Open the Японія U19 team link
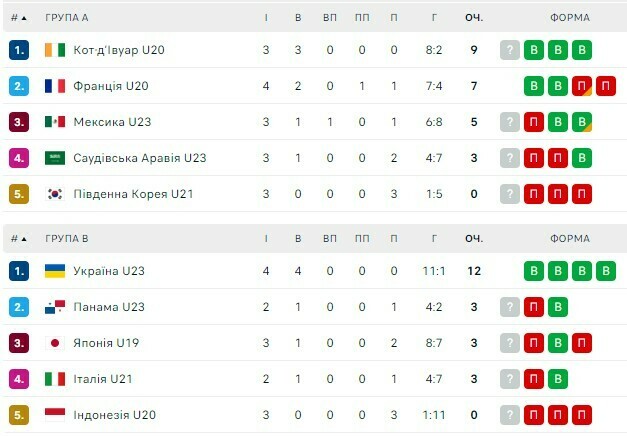The height and width of the screenshot is (436, 627). (x=106, y=343)
